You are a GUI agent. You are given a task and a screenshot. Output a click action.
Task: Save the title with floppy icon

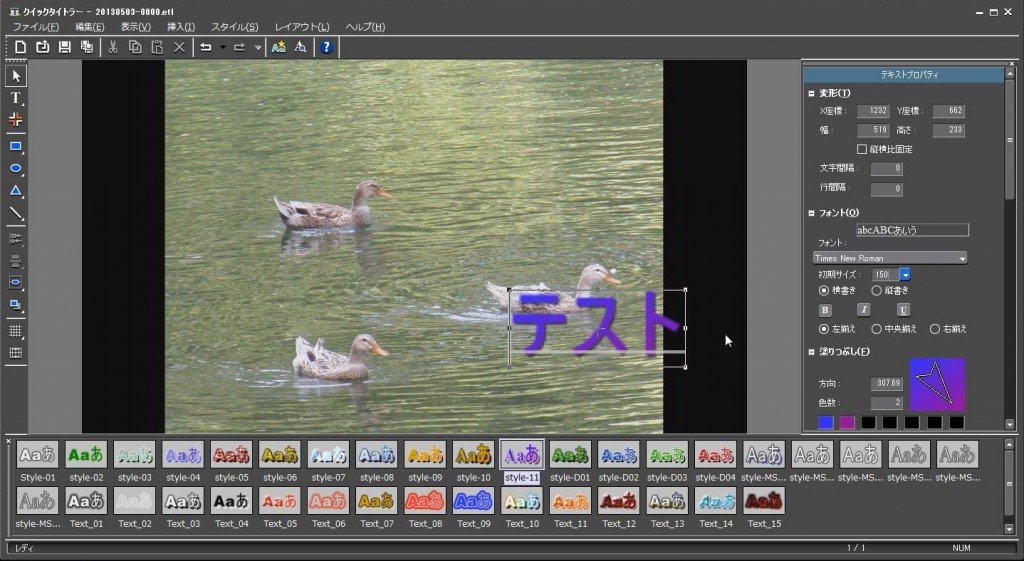tap(64, 47)
